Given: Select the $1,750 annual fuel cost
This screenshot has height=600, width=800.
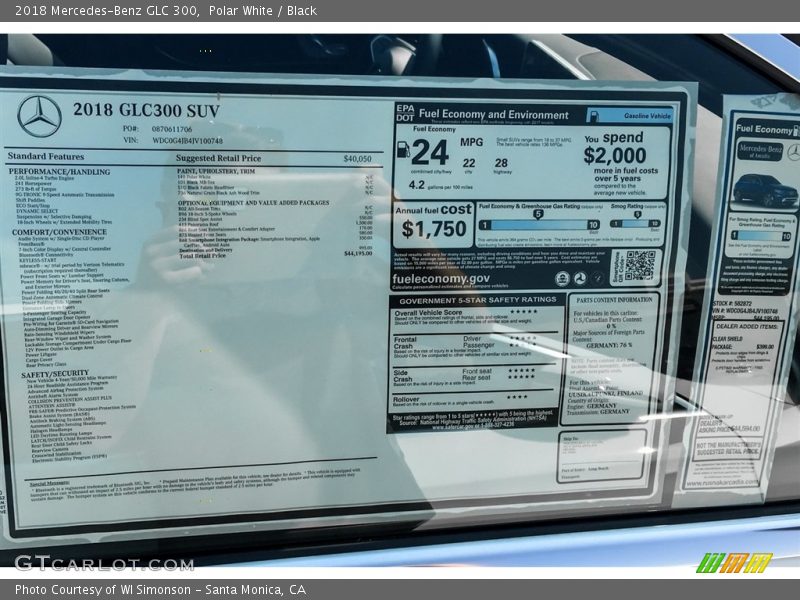Looking at the screenshot, I should point(434,229).
